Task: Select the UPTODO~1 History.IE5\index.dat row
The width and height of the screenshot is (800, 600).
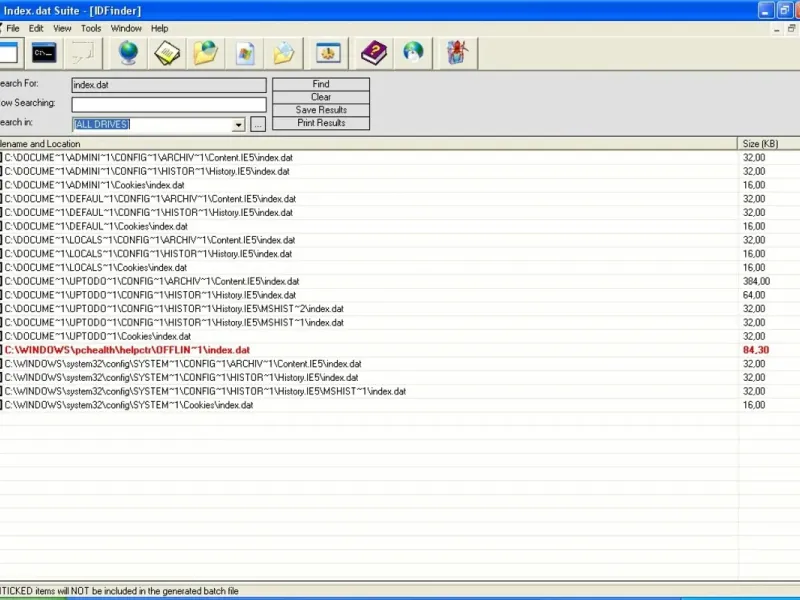Action: pyautogui.click(x=400, y=295)
